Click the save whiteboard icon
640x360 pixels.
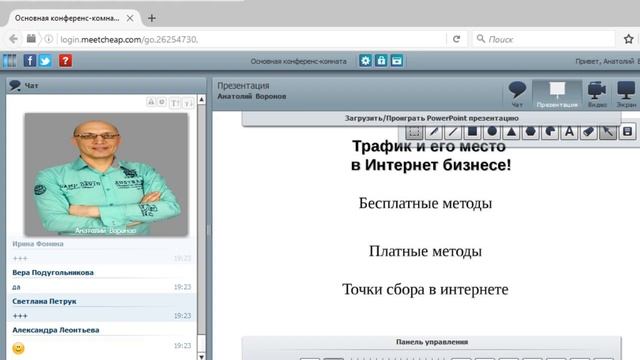(x=627, y=132)
